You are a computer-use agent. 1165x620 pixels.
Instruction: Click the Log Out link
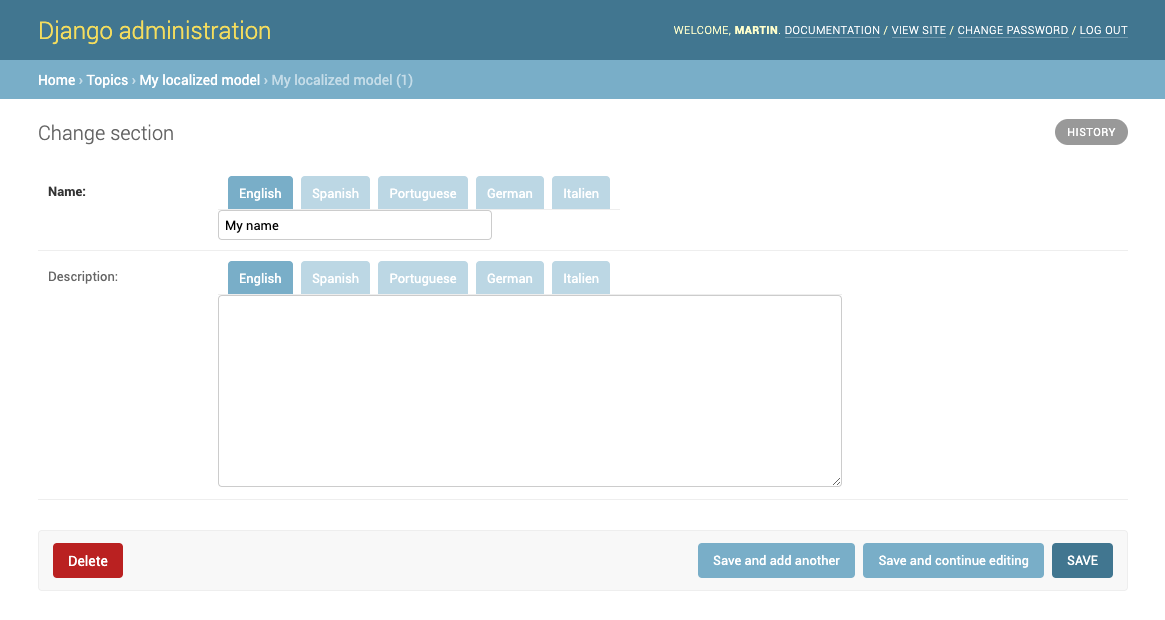pyautogui.click(x=1103, y=31)
